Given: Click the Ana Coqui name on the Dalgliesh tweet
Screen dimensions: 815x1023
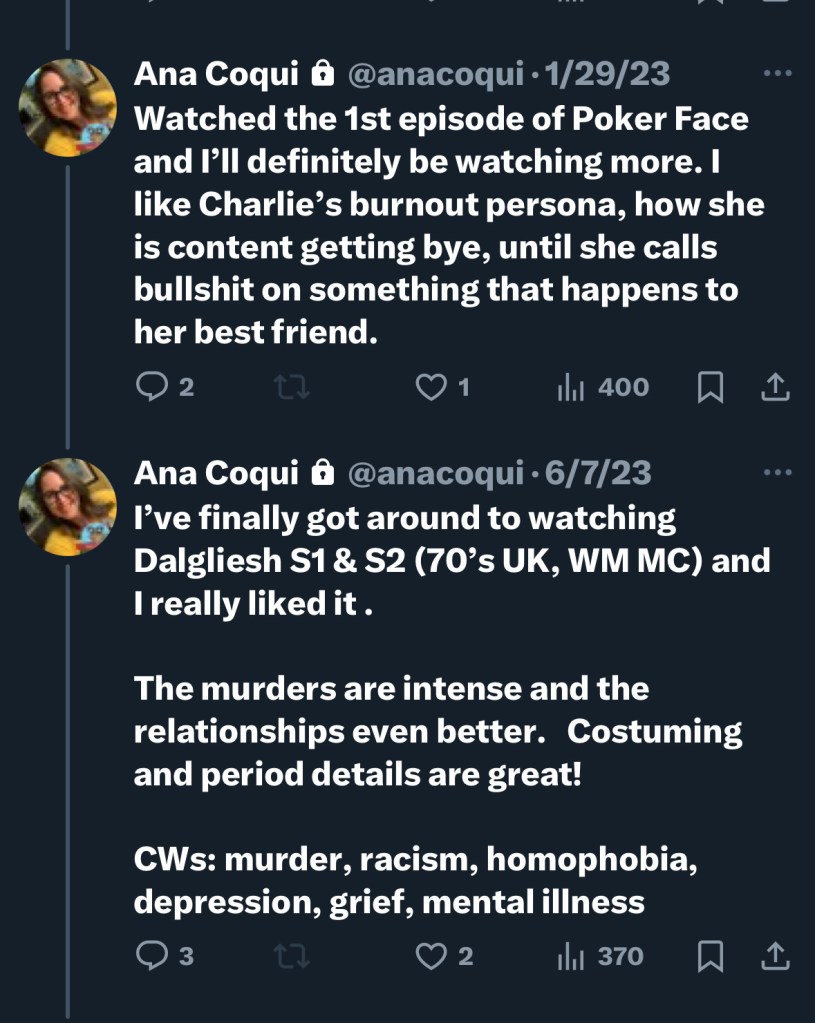Looking at the screenshot, I should [216, 473].
